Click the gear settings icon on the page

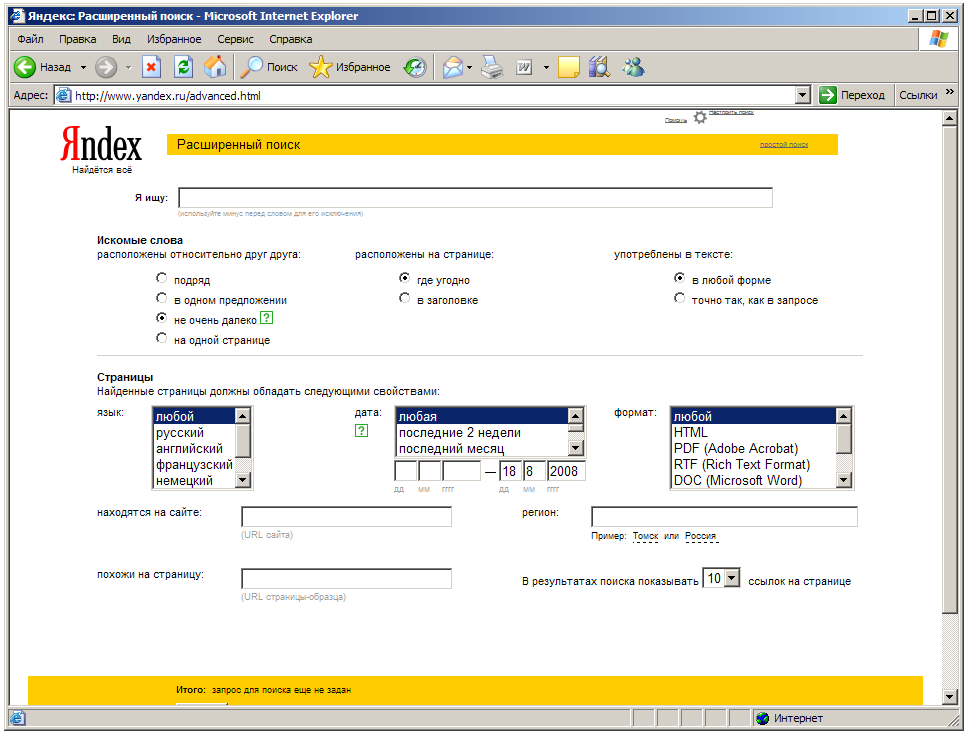click(x=700, y=117)
